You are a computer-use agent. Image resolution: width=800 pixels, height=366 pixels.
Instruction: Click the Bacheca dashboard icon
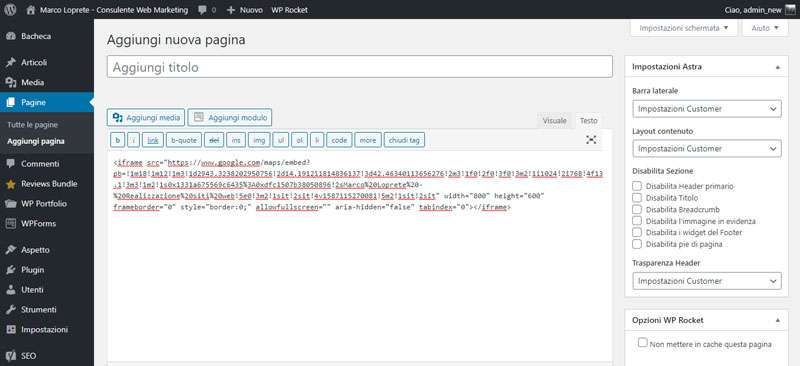11,36
